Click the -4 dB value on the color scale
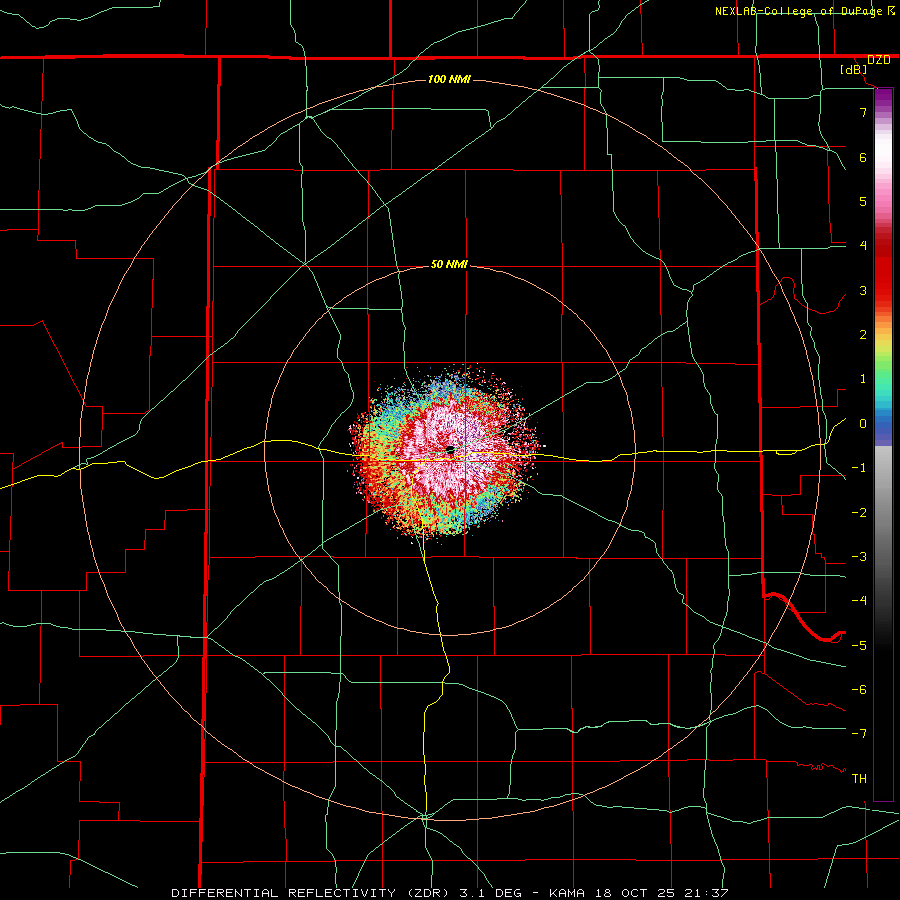Screen dimensions: 900x900 [859, 601]
